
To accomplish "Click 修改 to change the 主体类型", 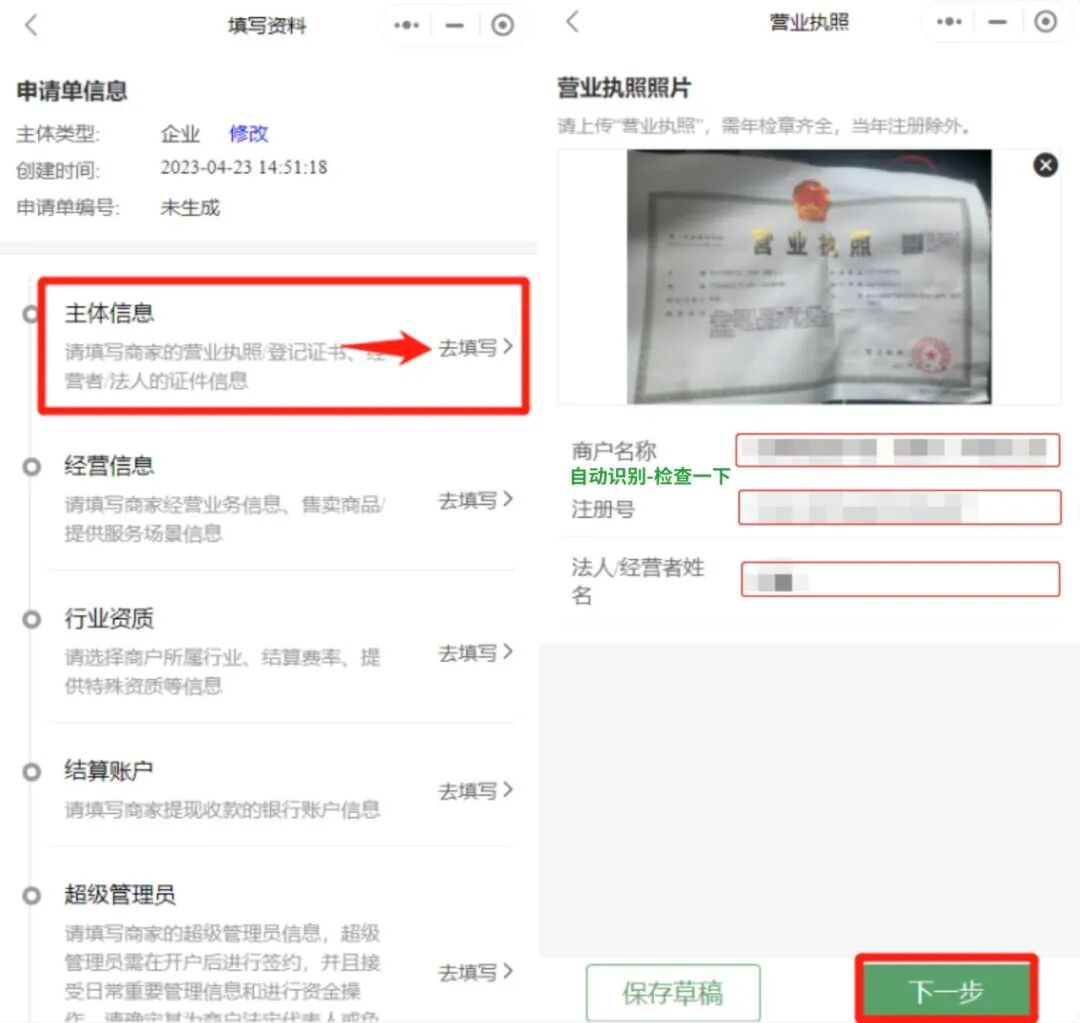I will click(246, 134).
